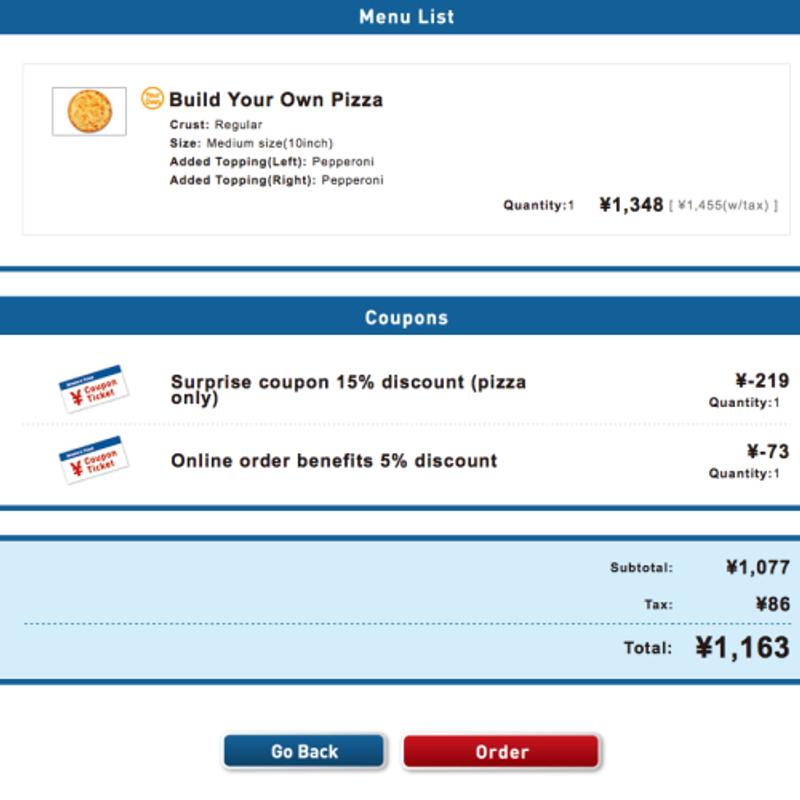
Task: Click the Size: Medium size(10inch) line
Action: (251, 143)
